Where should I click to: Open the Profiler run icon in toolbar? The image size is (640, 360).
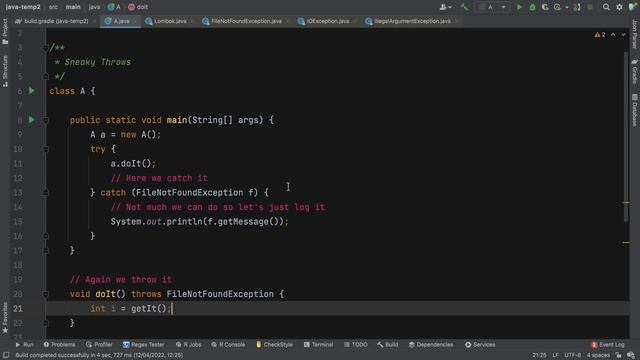point(558,7)
